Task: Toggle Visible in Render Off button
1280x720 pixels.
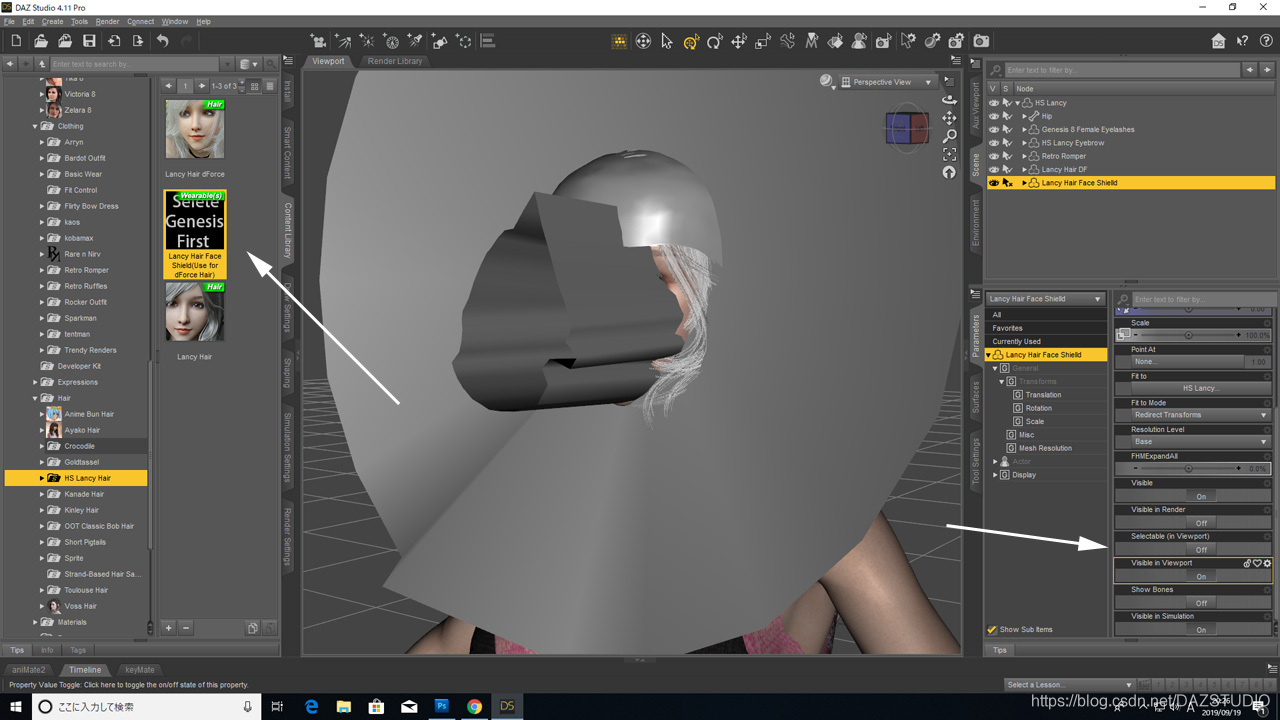Action: tap(1201, 523)
